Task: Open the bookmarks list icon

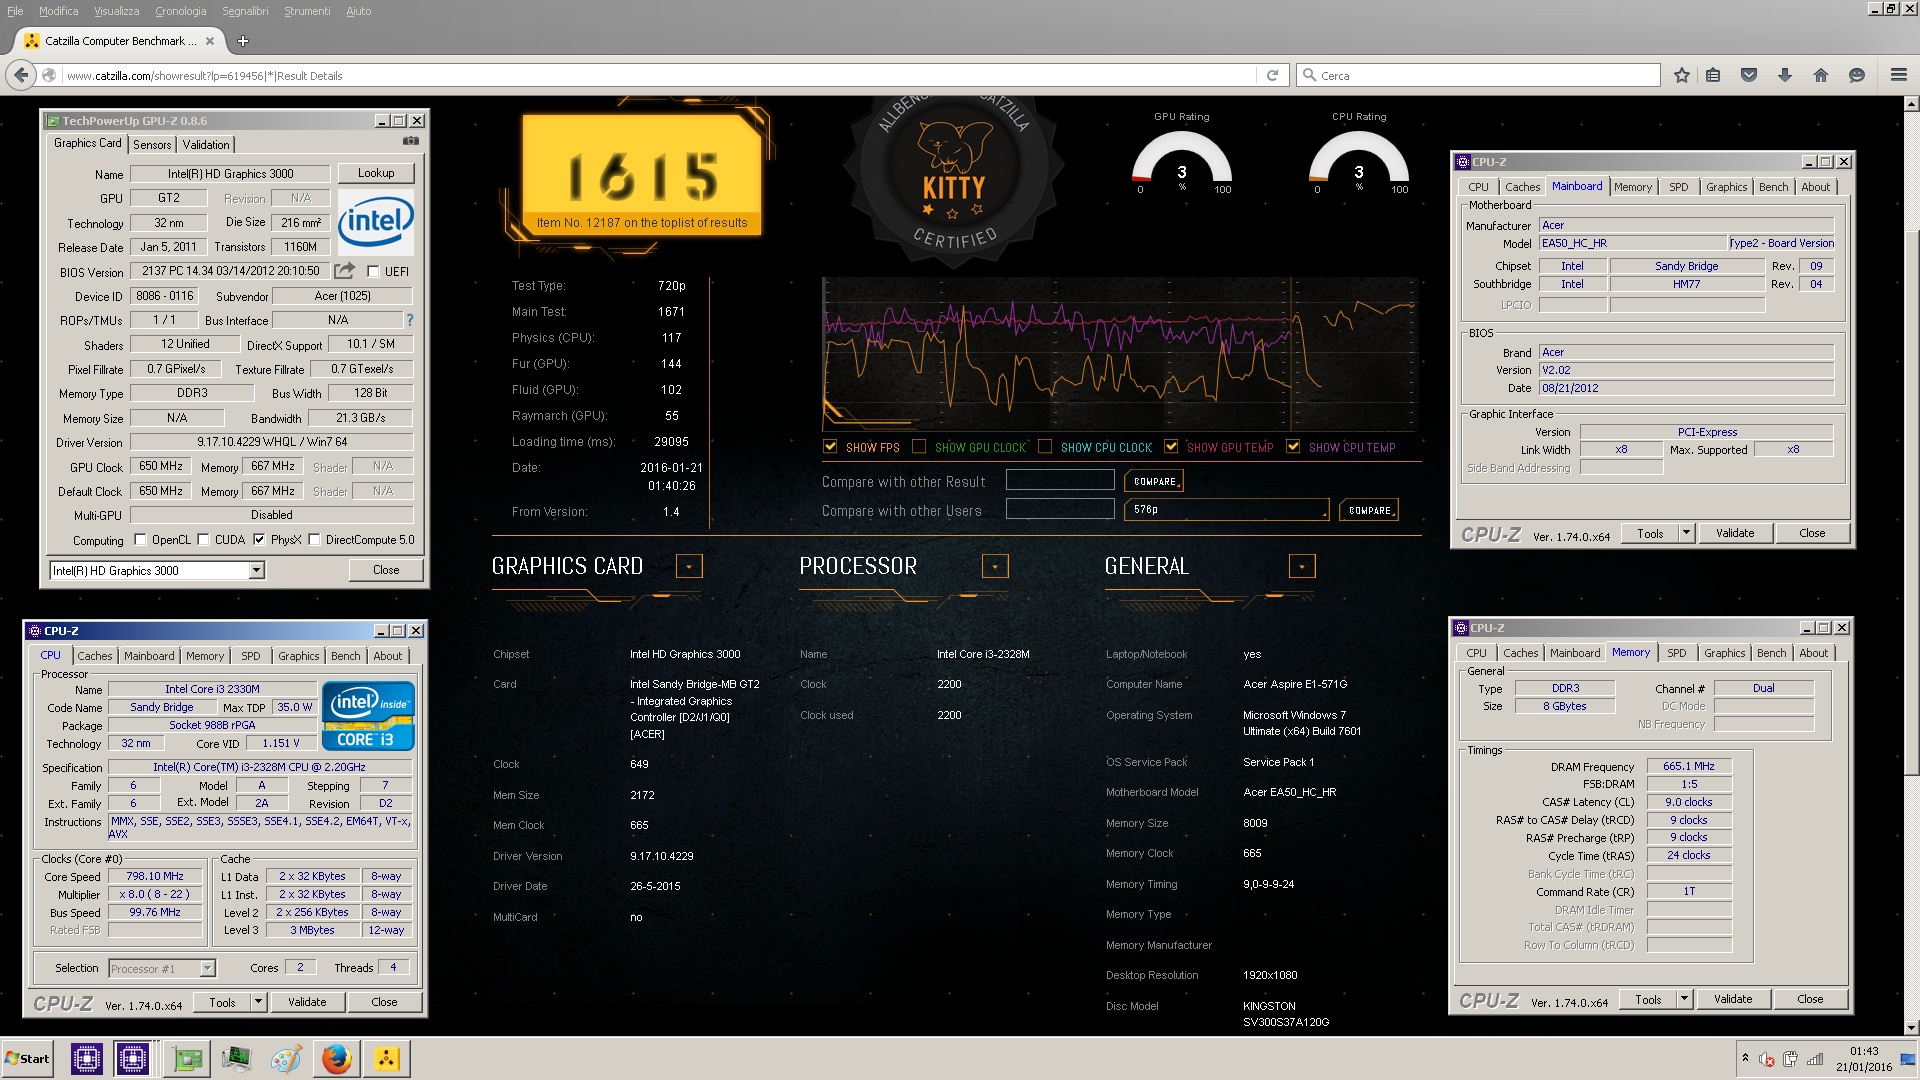Action: click(x=1713, y=75)
